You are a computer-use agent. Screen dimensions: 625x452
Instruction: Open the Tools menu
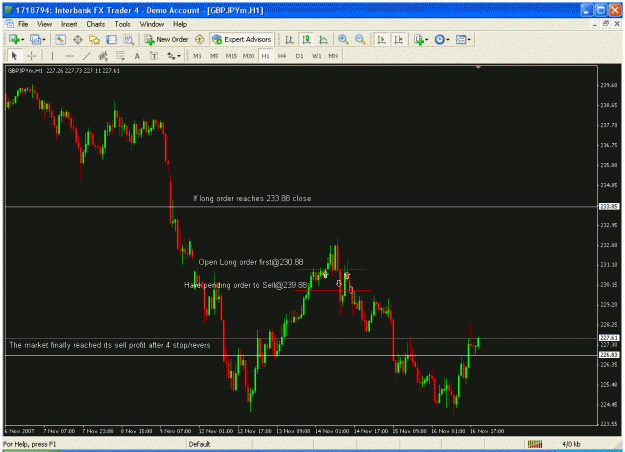point(122,24)
